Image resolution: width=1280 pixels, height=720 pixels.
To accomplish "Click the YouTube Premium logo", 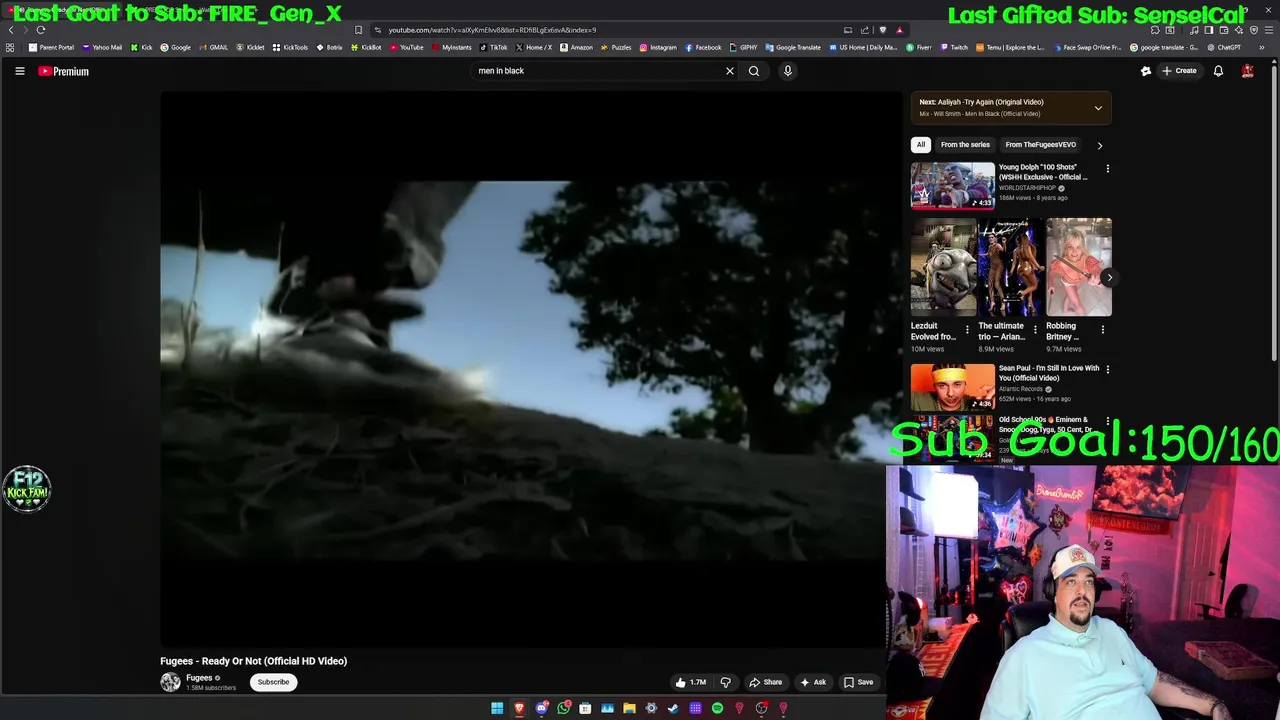I will [64, 71].
